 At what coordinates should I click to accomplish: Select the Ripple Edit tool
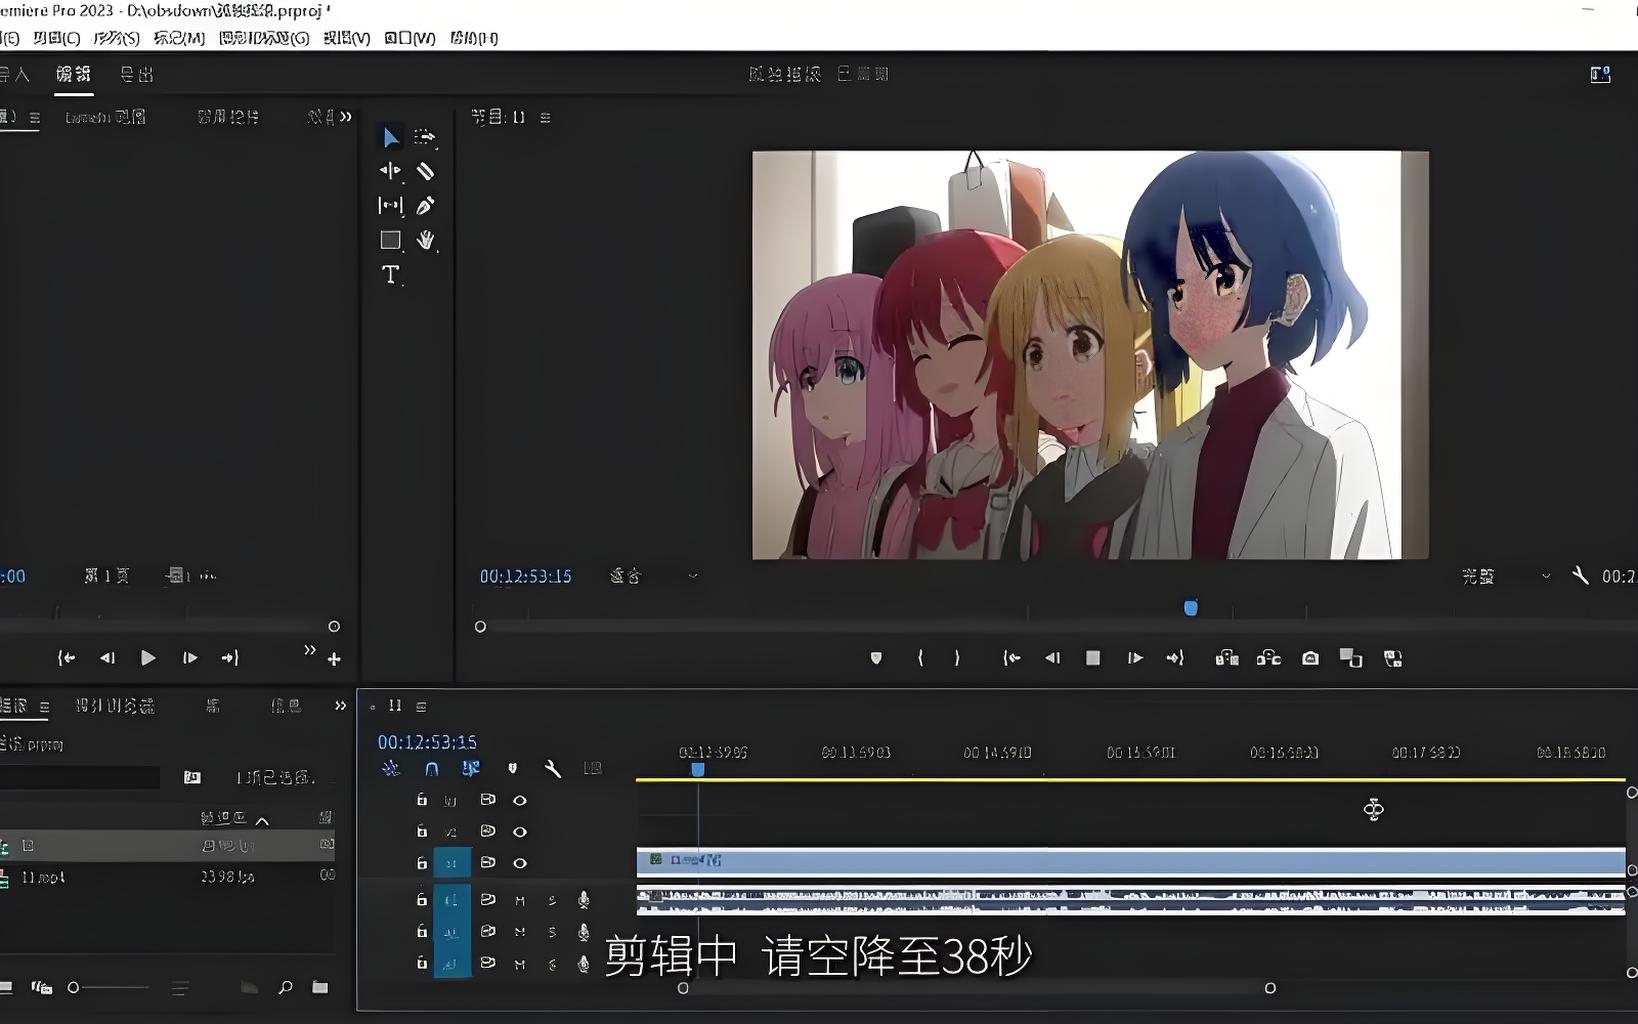point(390,171)
